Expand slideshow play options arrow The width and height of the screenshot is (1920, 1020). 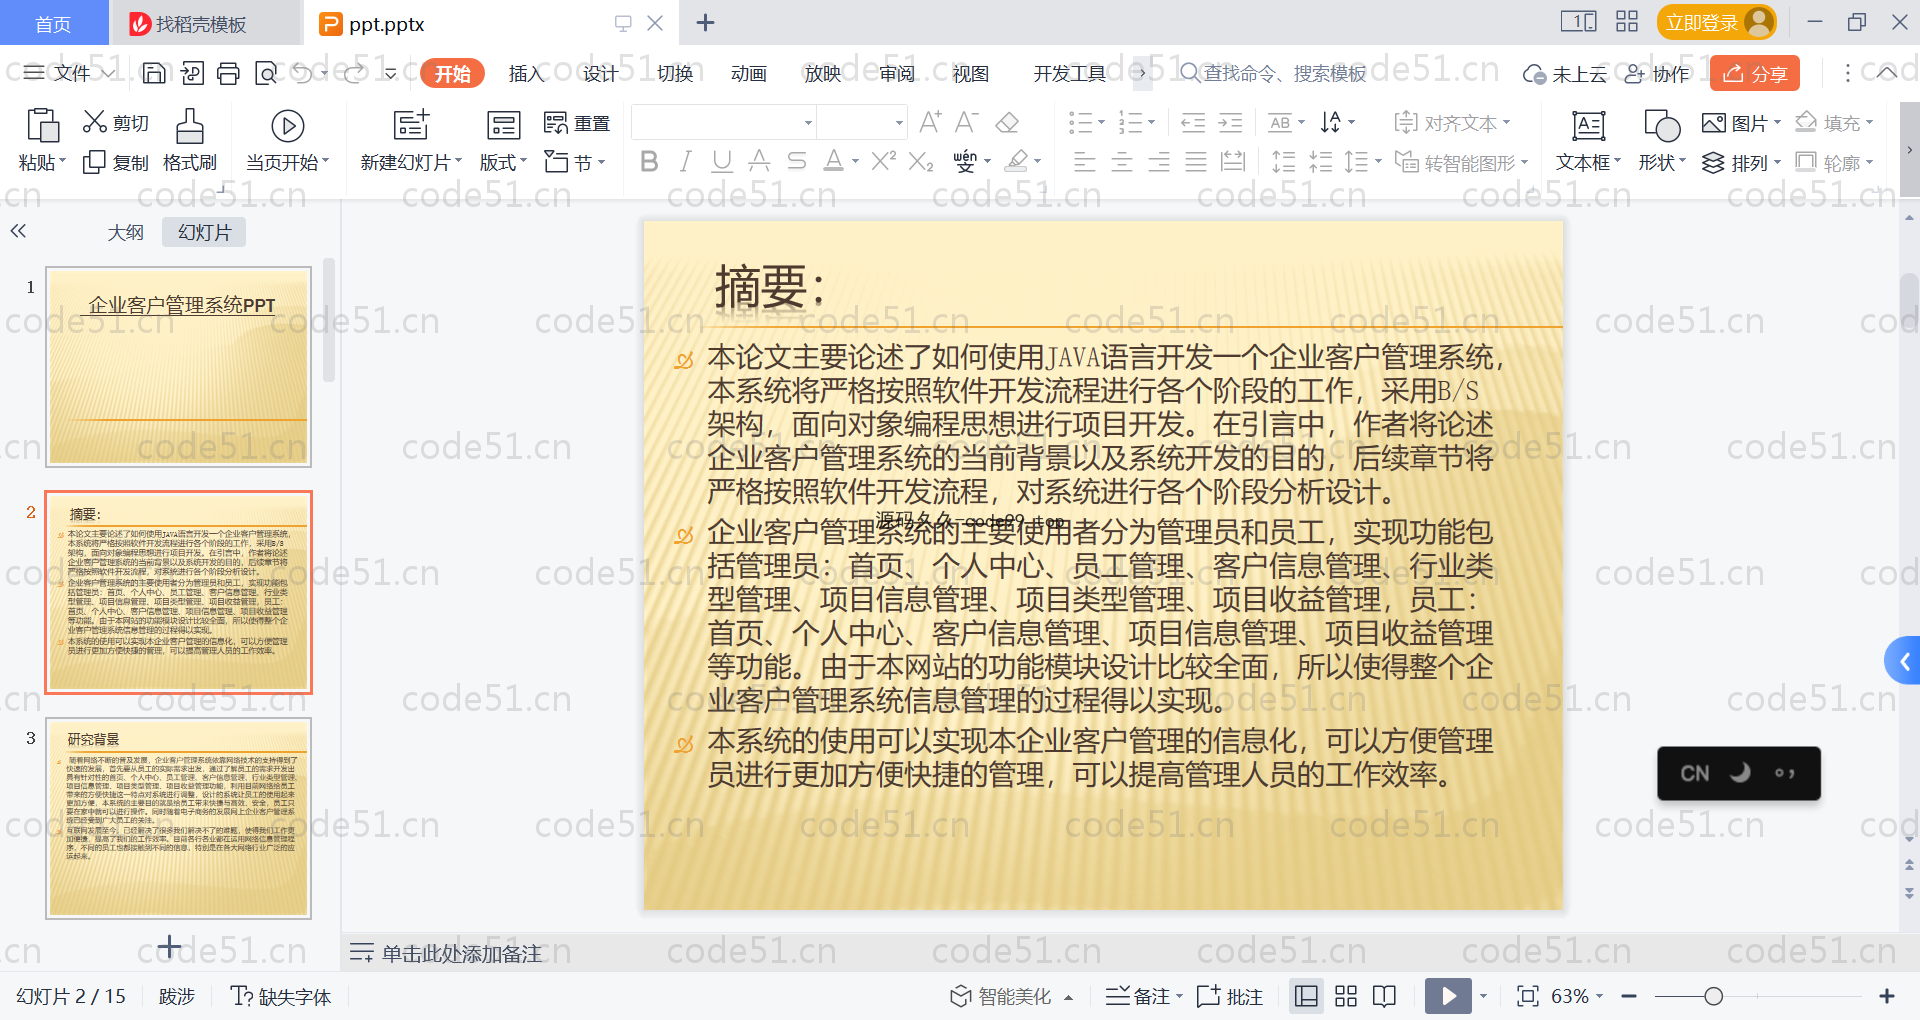(x=1483, y=996)
